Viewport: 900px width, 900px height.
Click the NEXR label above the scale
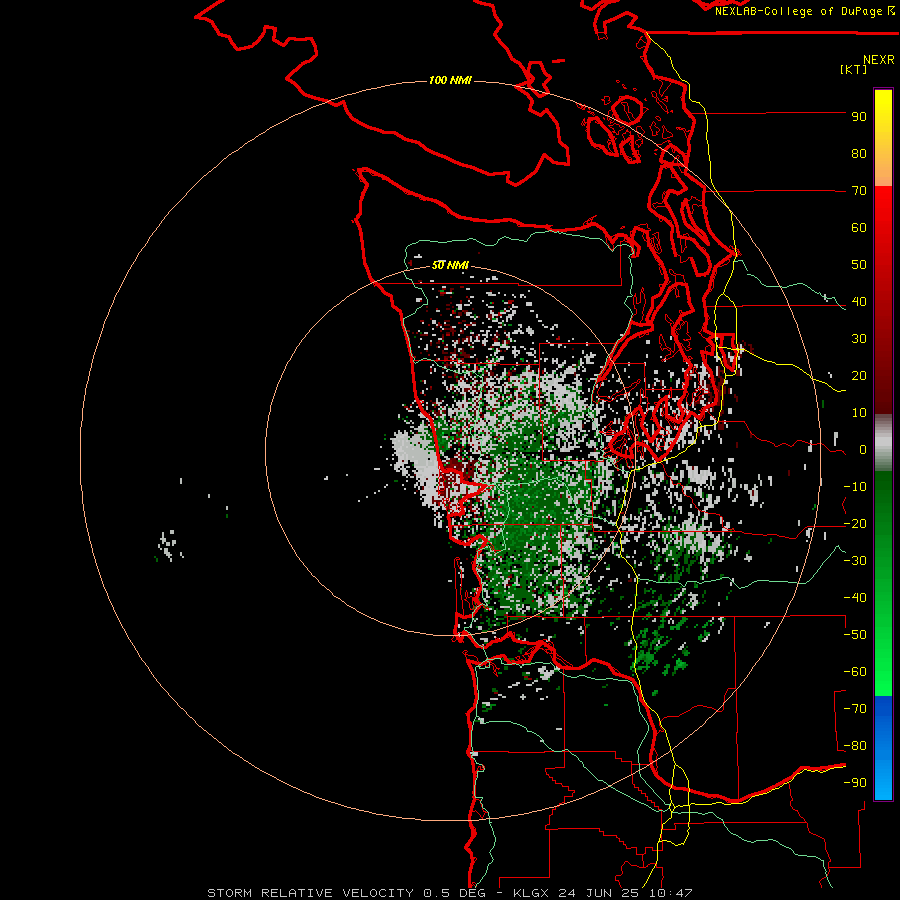click(879, 60)
